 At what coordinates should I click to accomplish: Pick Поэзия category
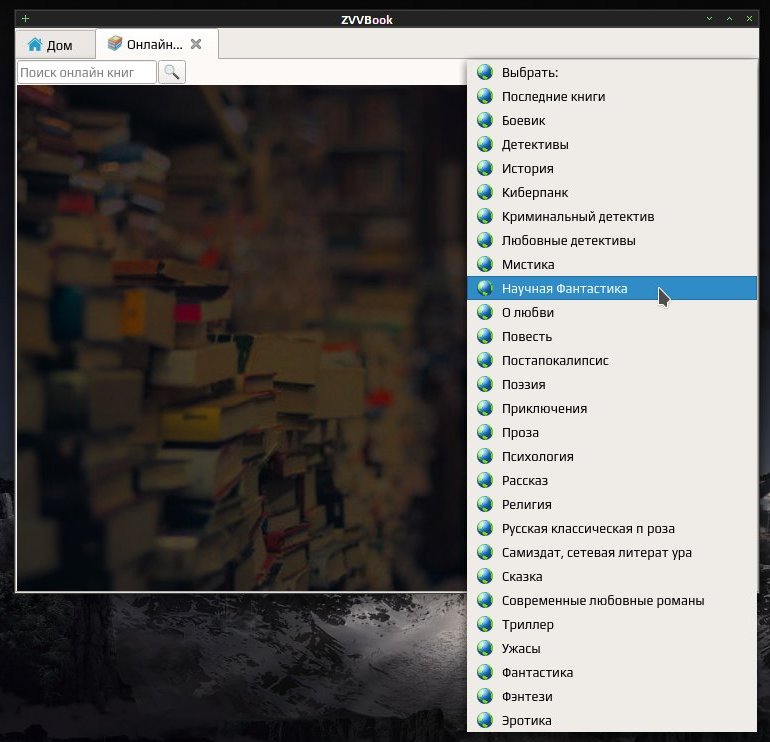(612, 385)
